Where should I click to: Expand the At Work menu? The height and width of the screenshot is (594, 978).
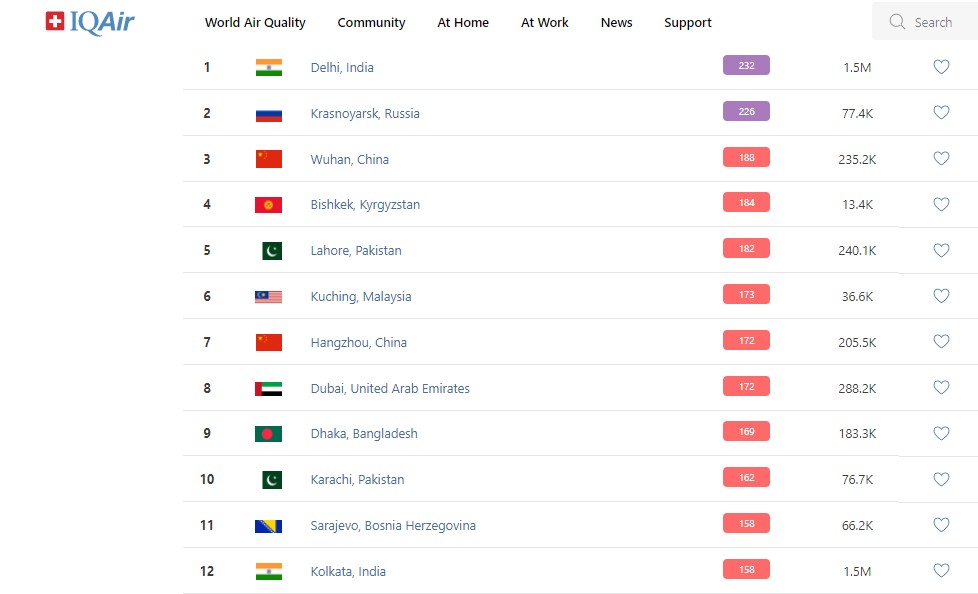545,22
